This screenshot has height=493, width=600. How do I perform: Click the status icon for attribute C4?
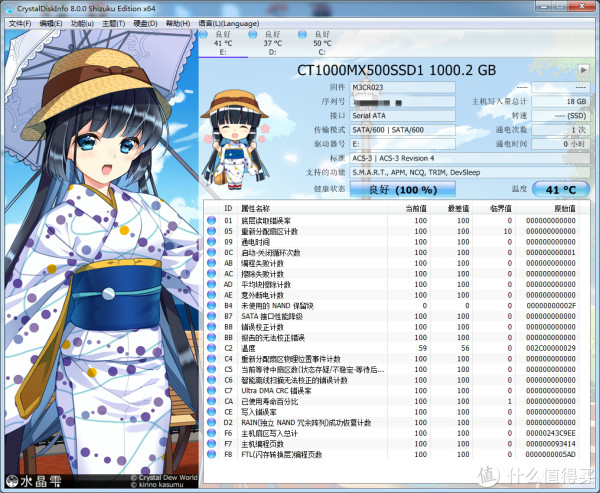(x=211, y=358)
